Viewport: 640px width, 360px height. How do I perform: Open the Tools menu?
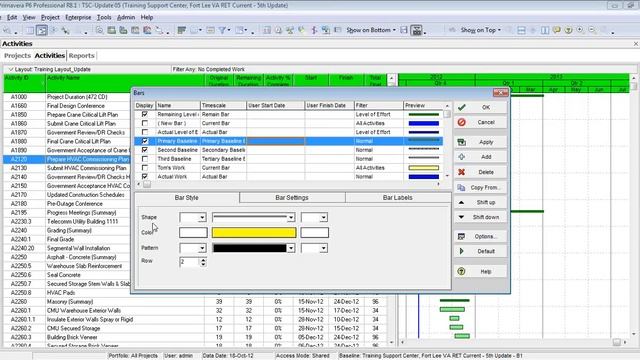(x=104, y=18)
